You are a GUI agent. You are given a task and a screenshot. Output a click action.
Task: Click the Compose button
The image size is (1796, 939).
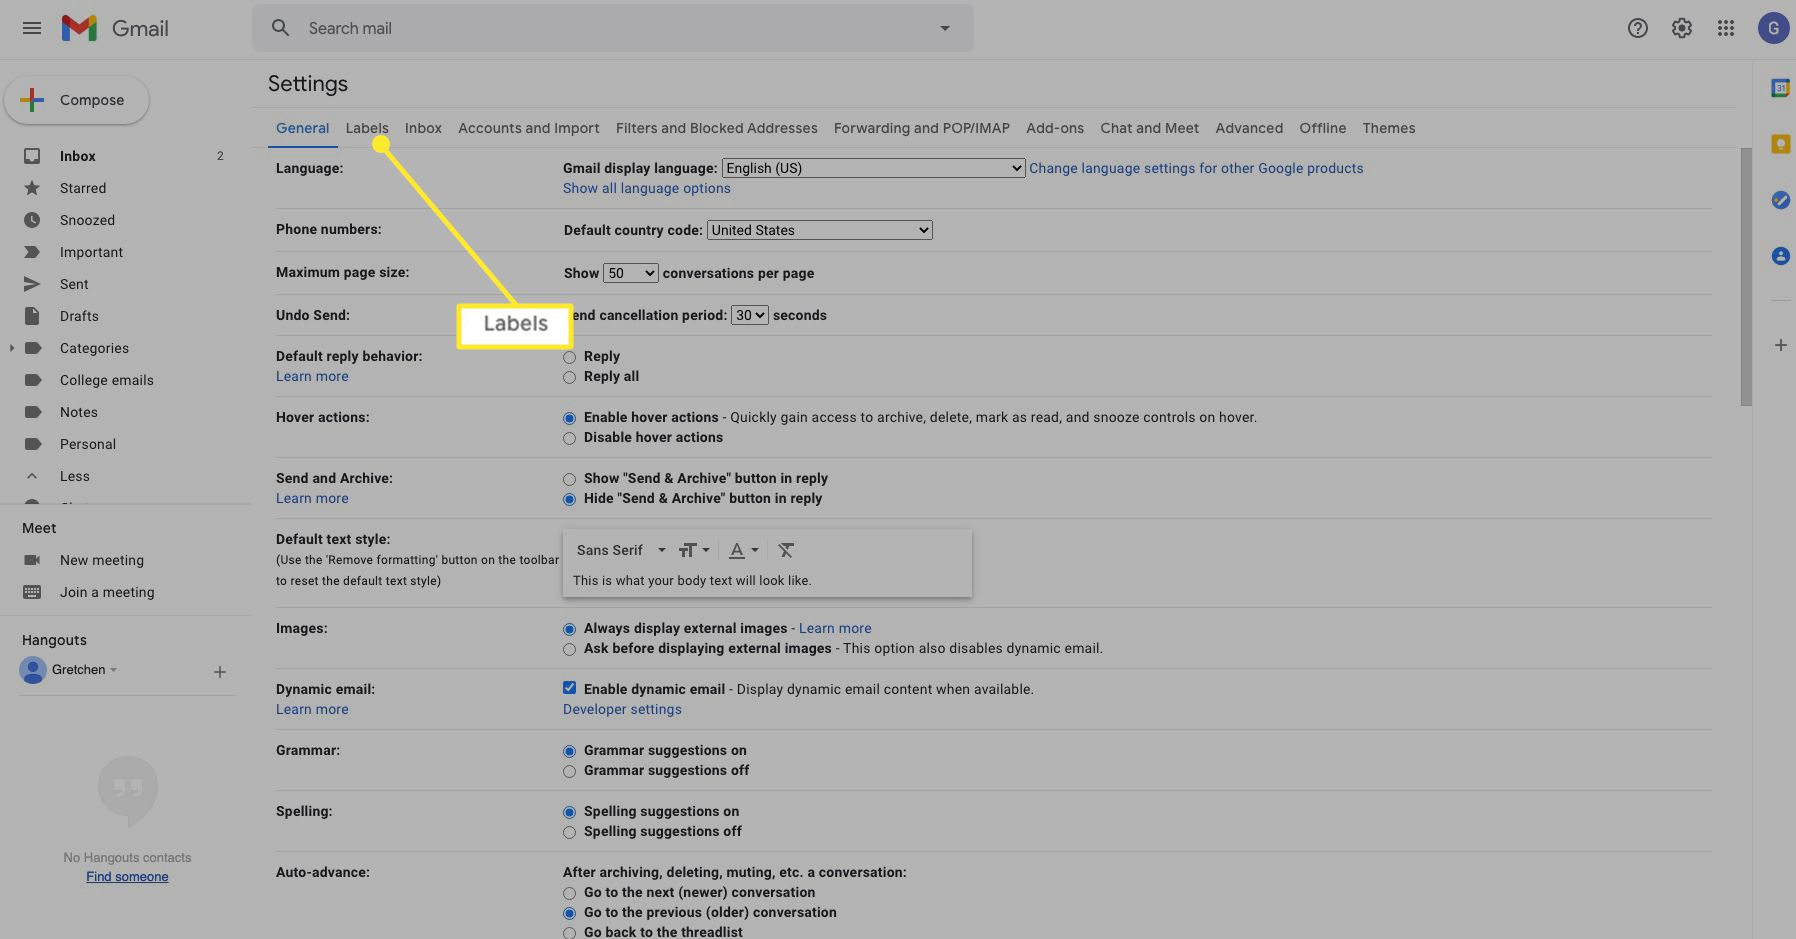77,100
